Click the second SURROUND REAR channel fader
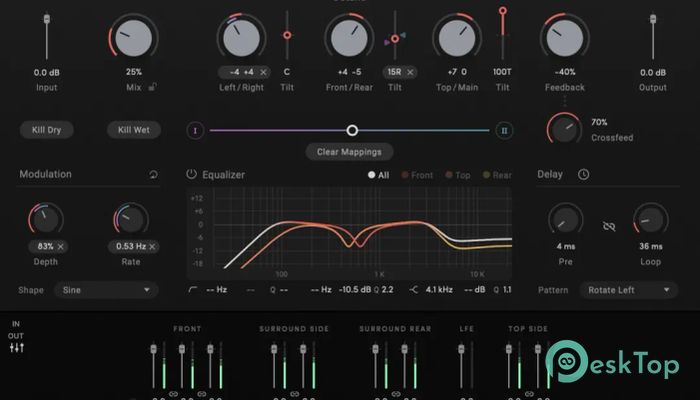 point(404,349)
